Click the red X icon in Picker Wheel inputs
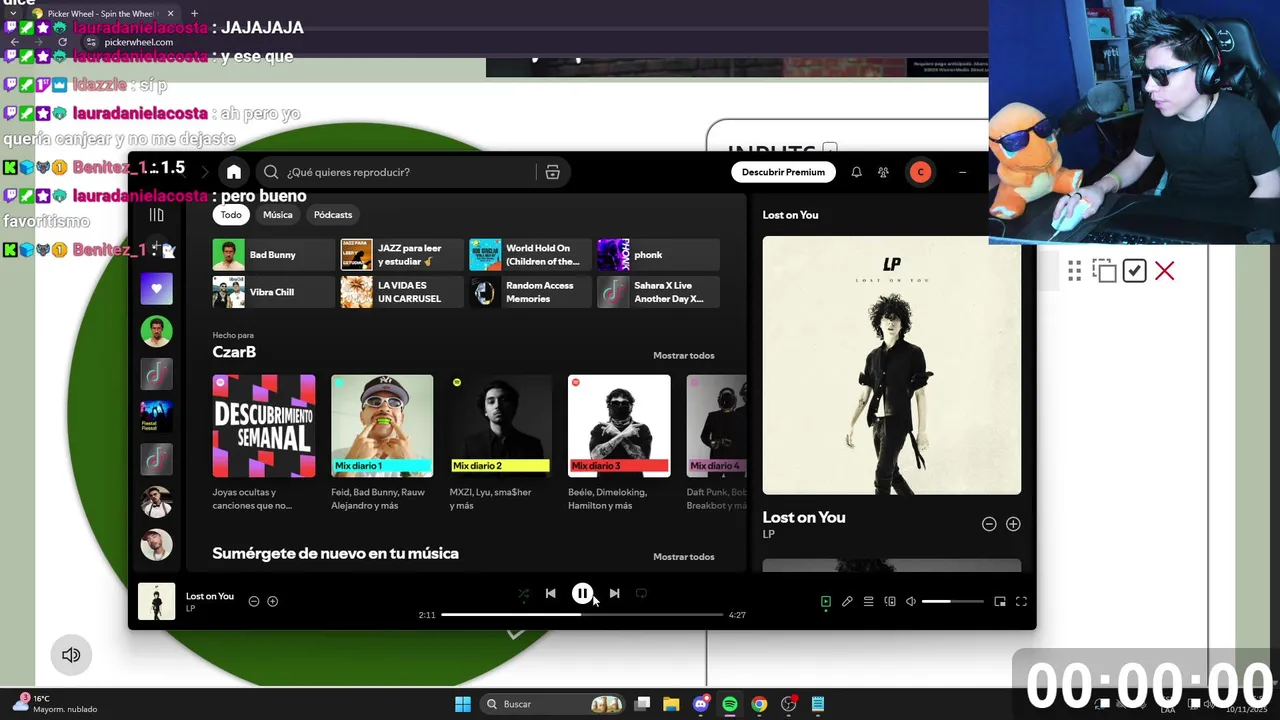This screenshot has height=720, width=1280. tap(1164, 271)
